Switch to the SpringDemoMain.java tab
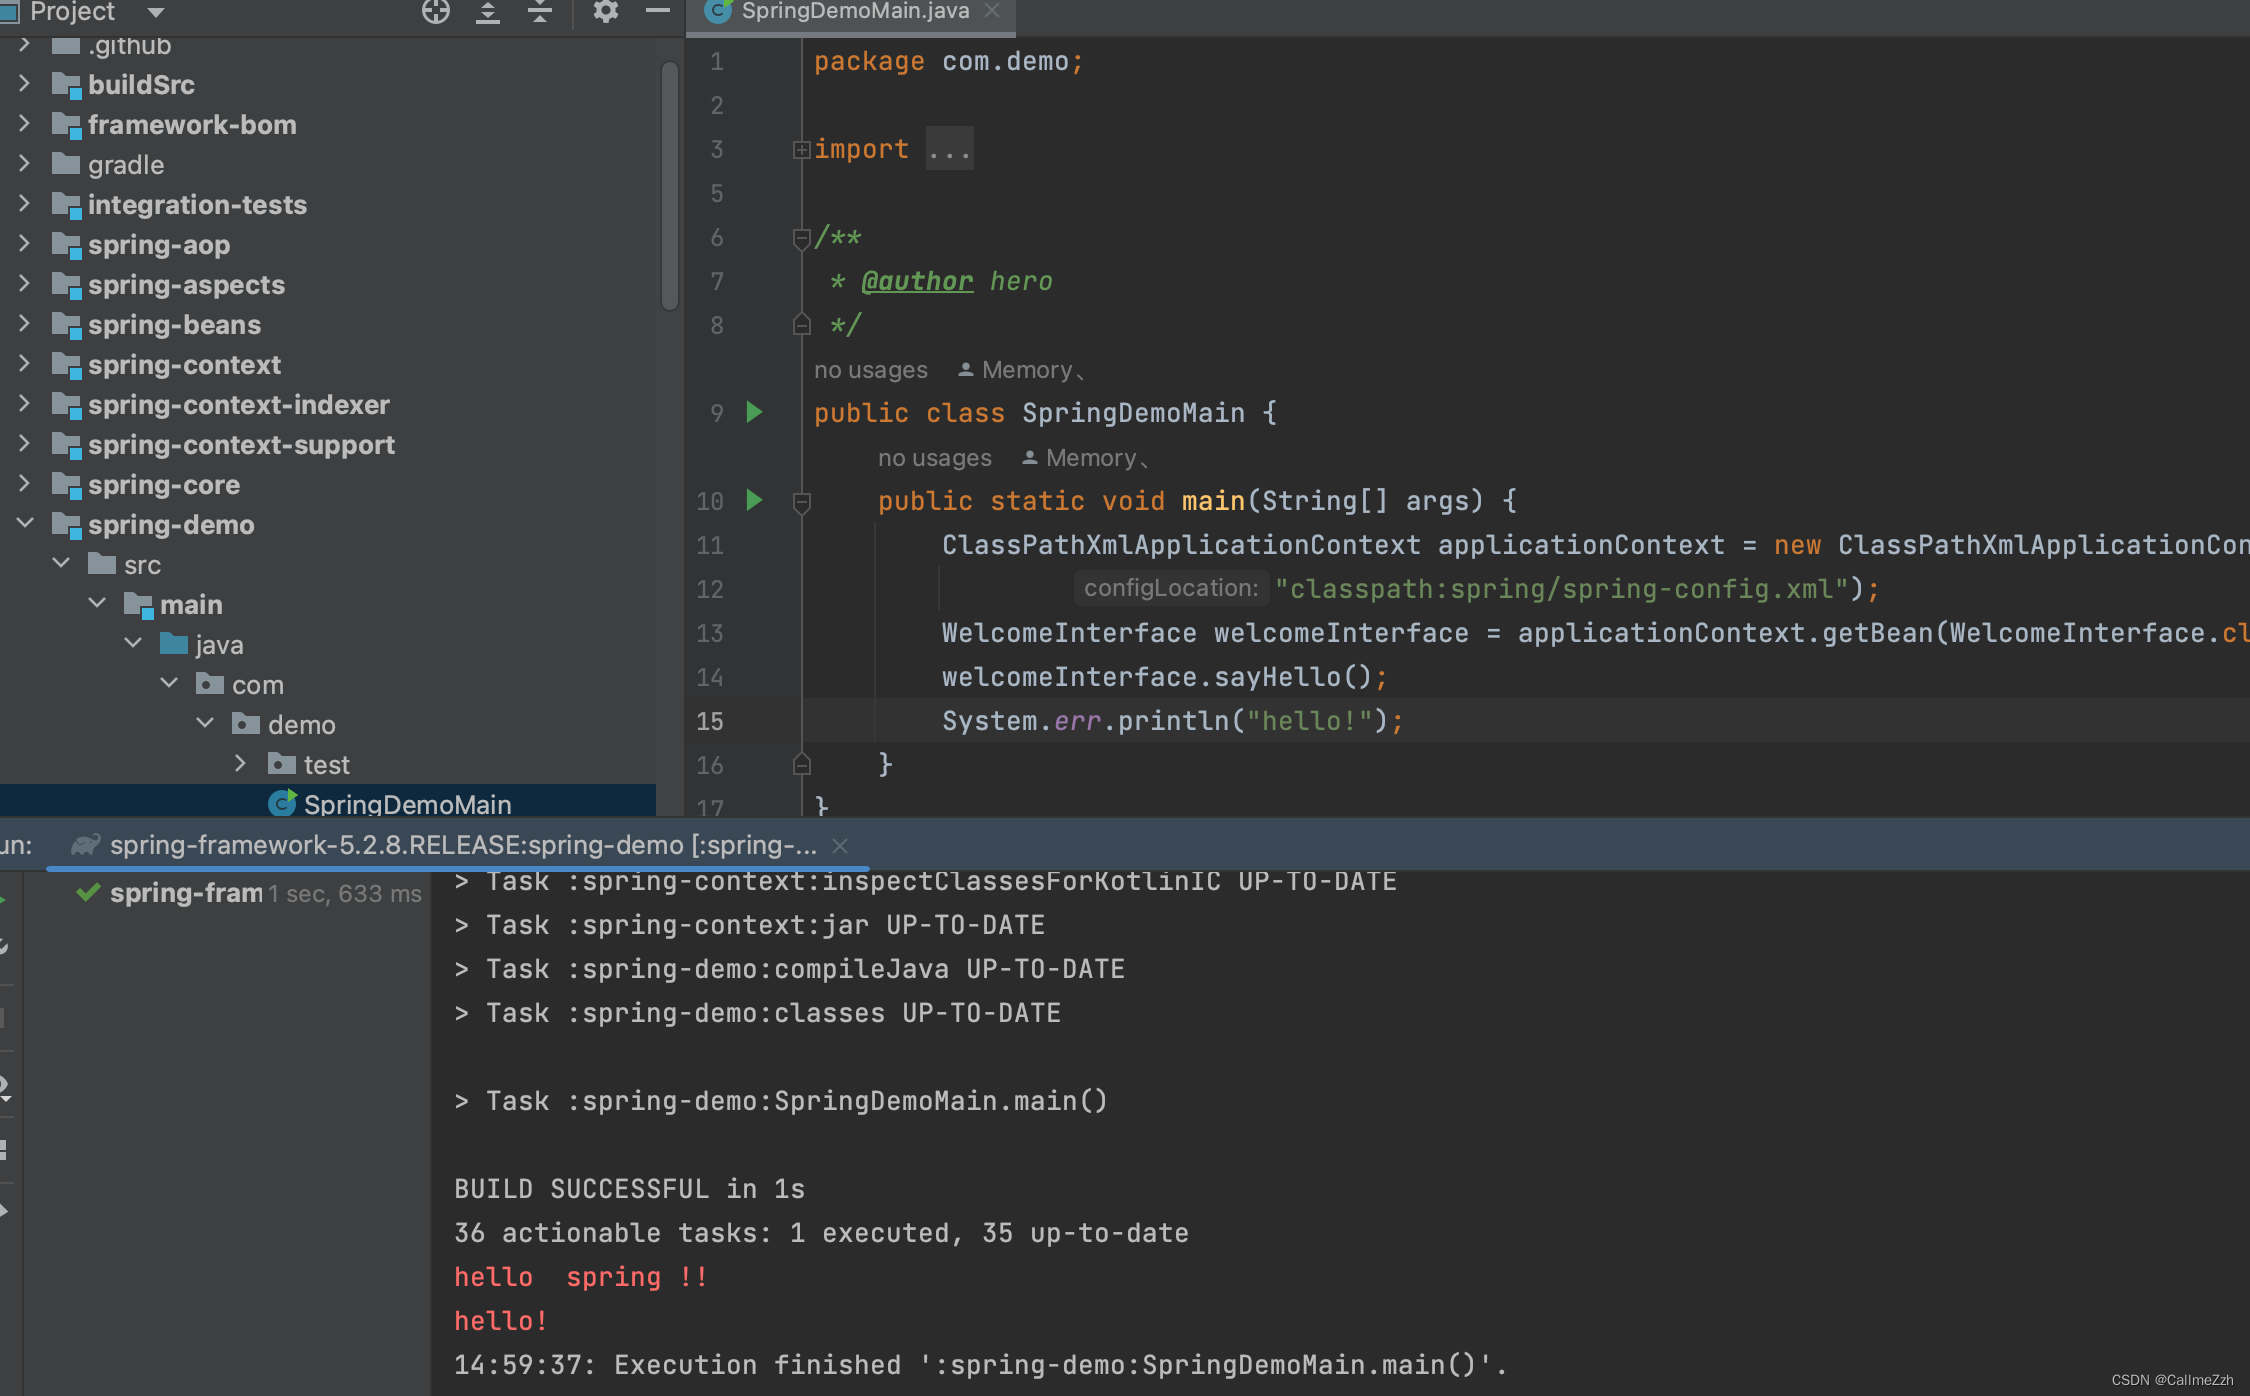 click(x=855, y=12)
